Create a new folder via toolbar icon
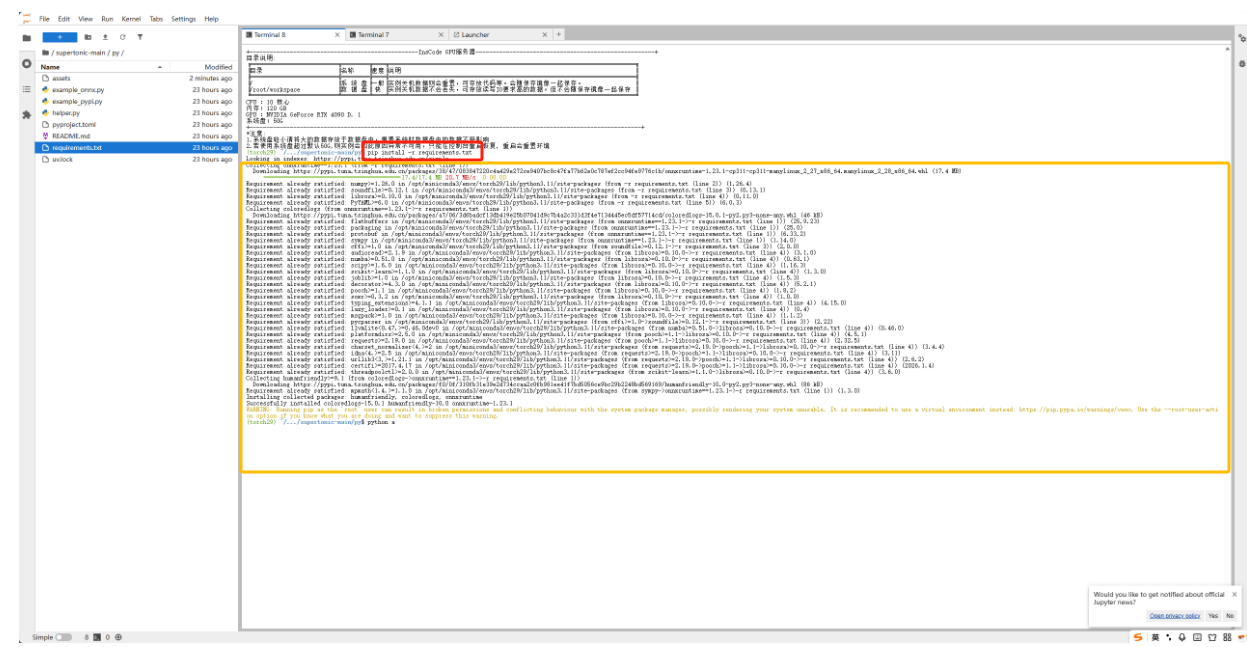The image size is (1247, 647). (88, 37)
